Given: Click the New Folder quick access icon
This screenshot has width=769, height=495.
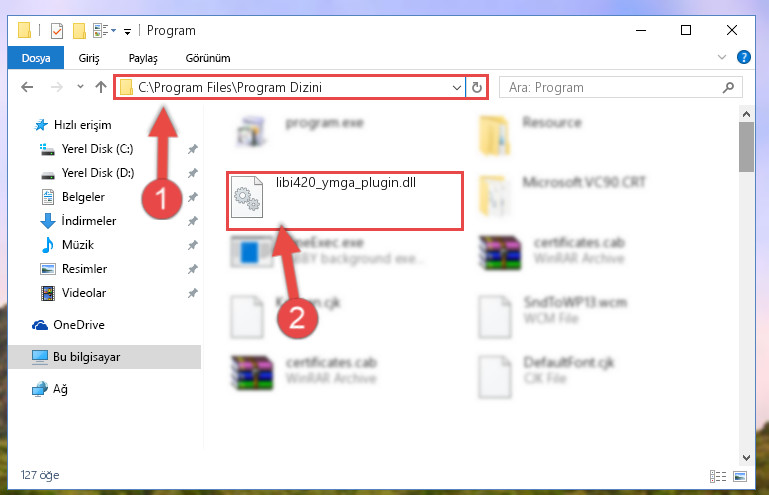Looking at the screenshot, I should tap(79, 31).
